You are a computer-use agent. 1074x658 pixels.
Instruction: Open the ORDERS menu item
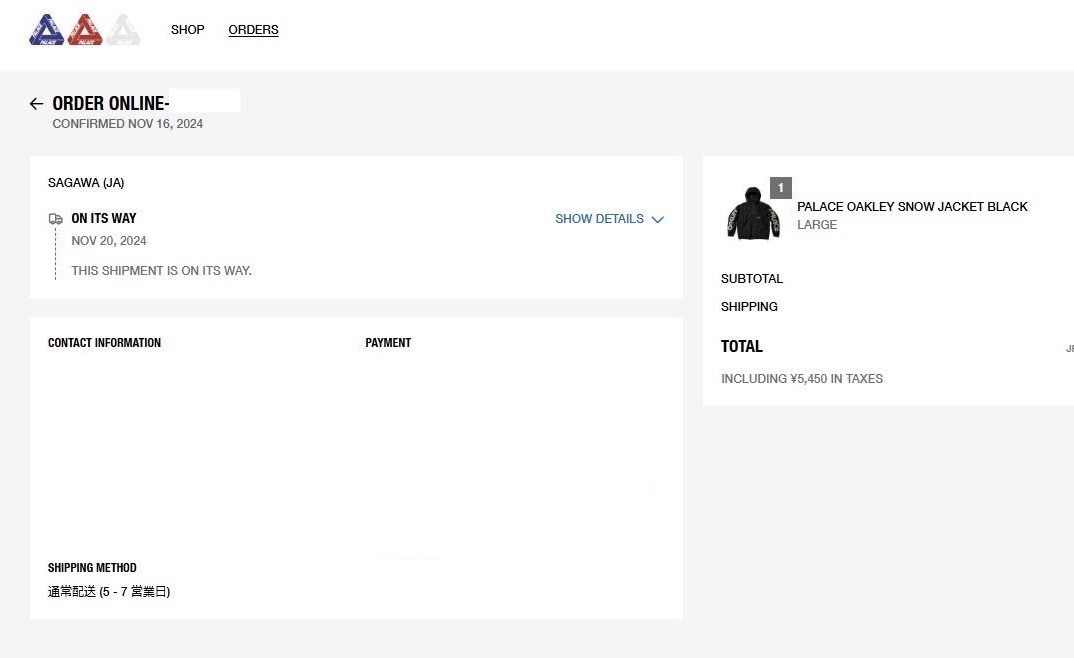(253, 29)
